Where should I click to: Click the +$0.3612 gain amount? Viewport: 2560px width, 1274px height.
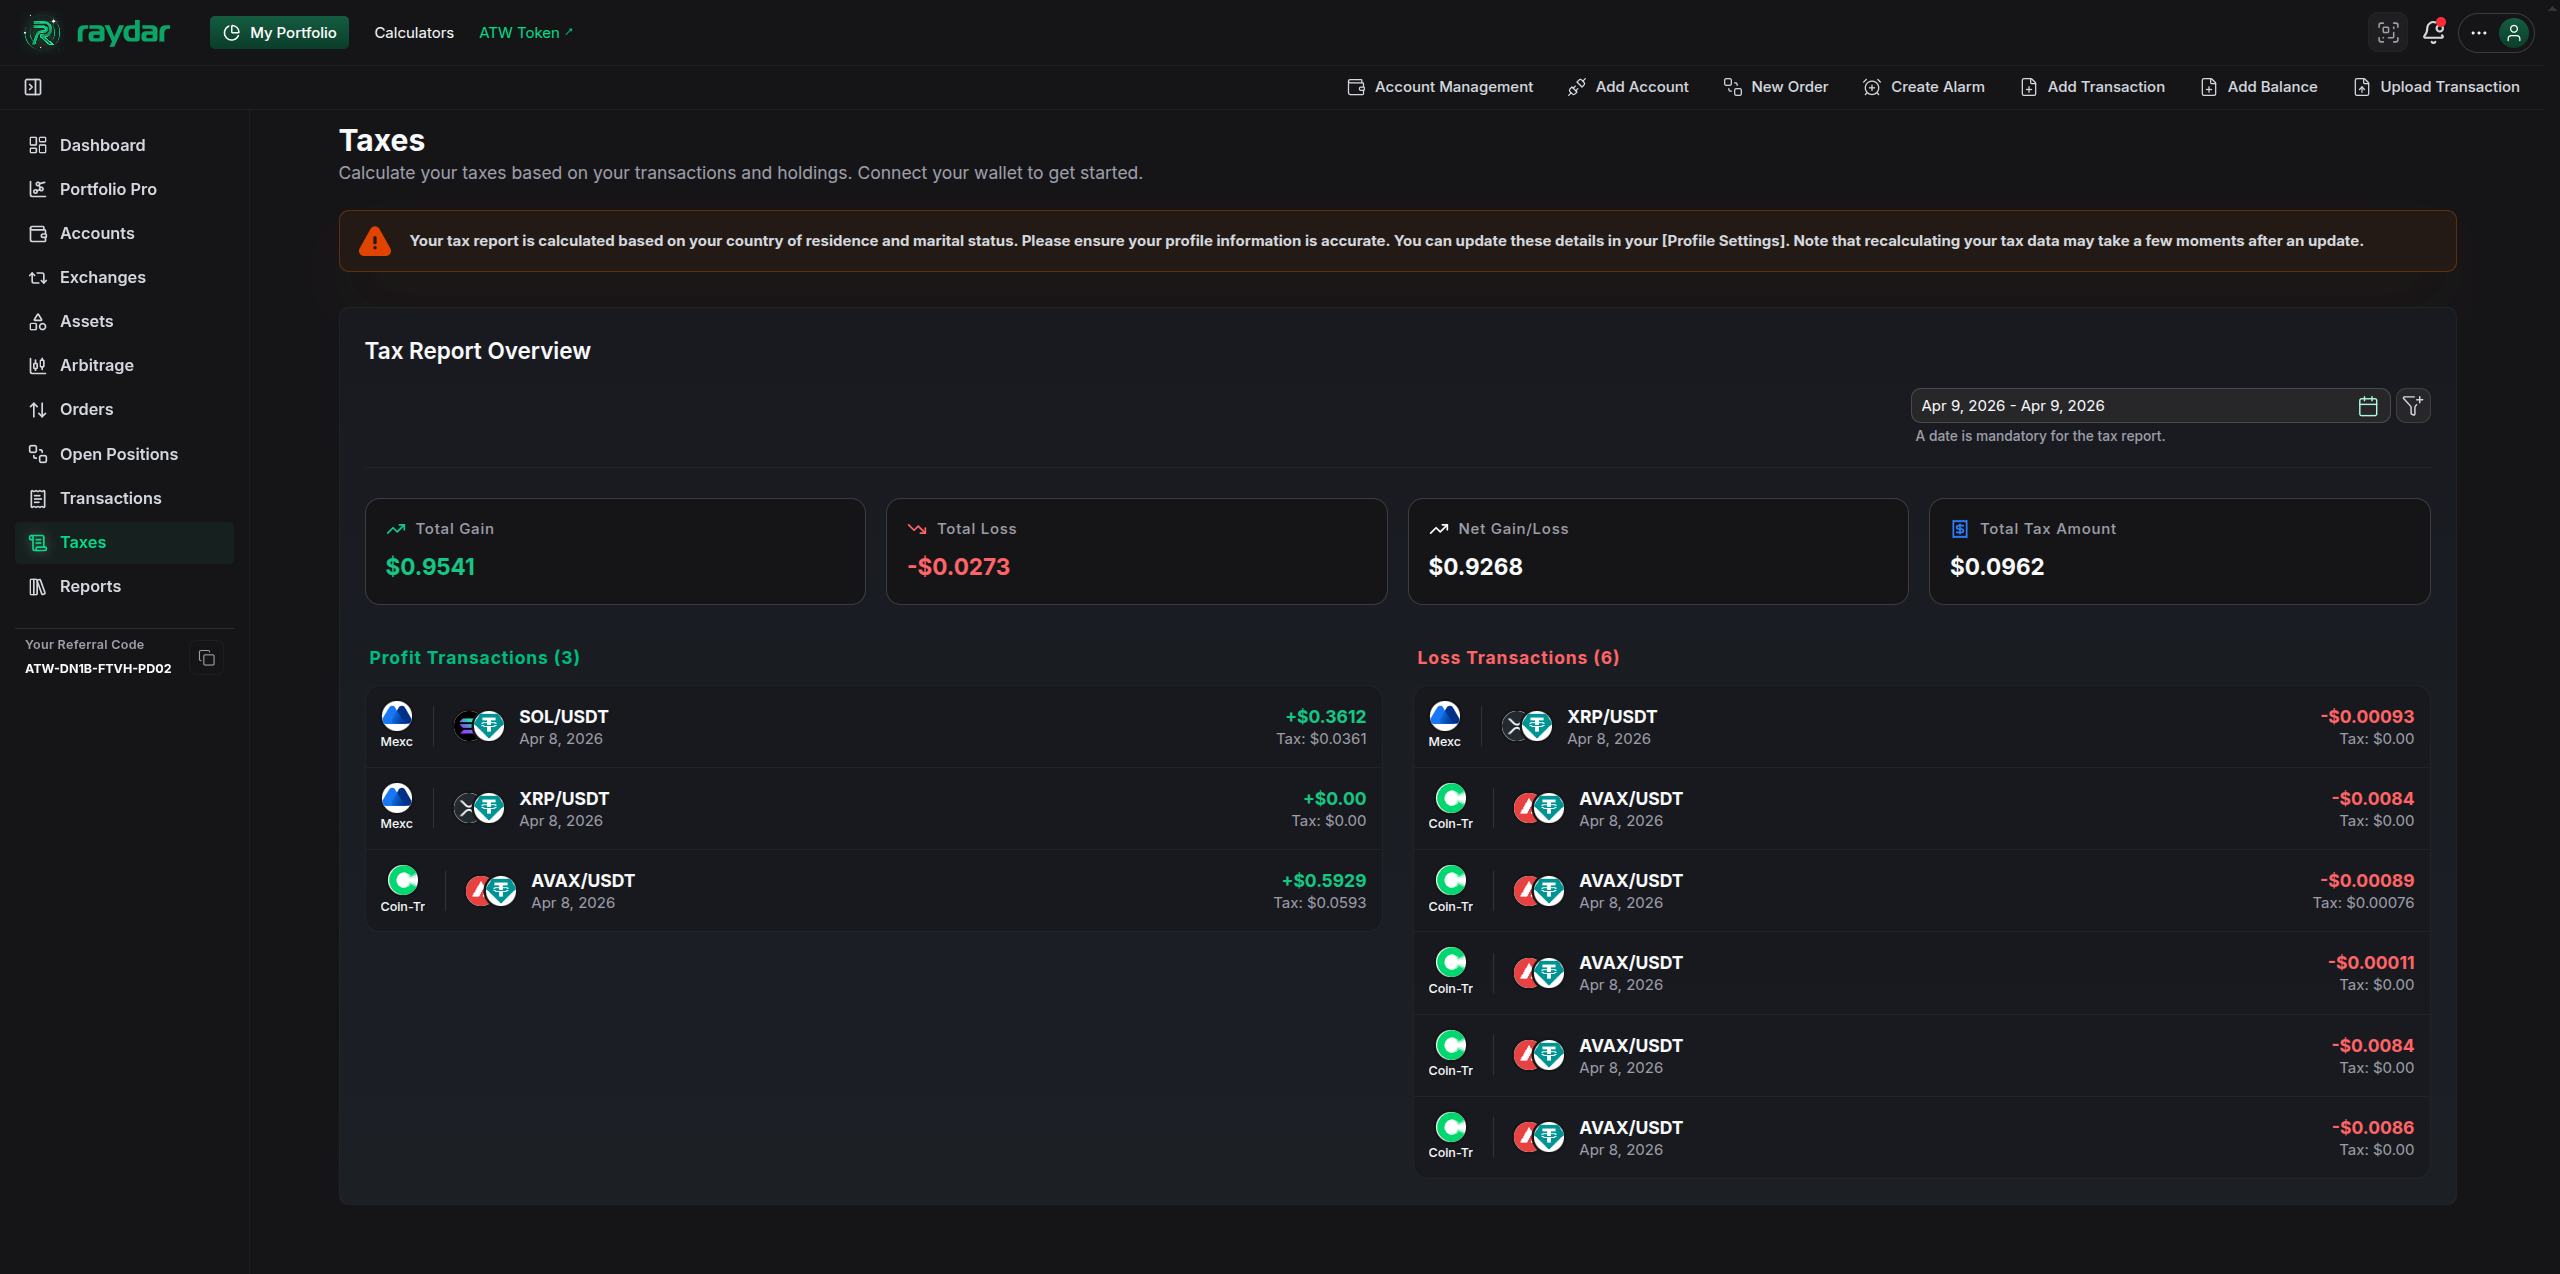tap(1325, 717)
